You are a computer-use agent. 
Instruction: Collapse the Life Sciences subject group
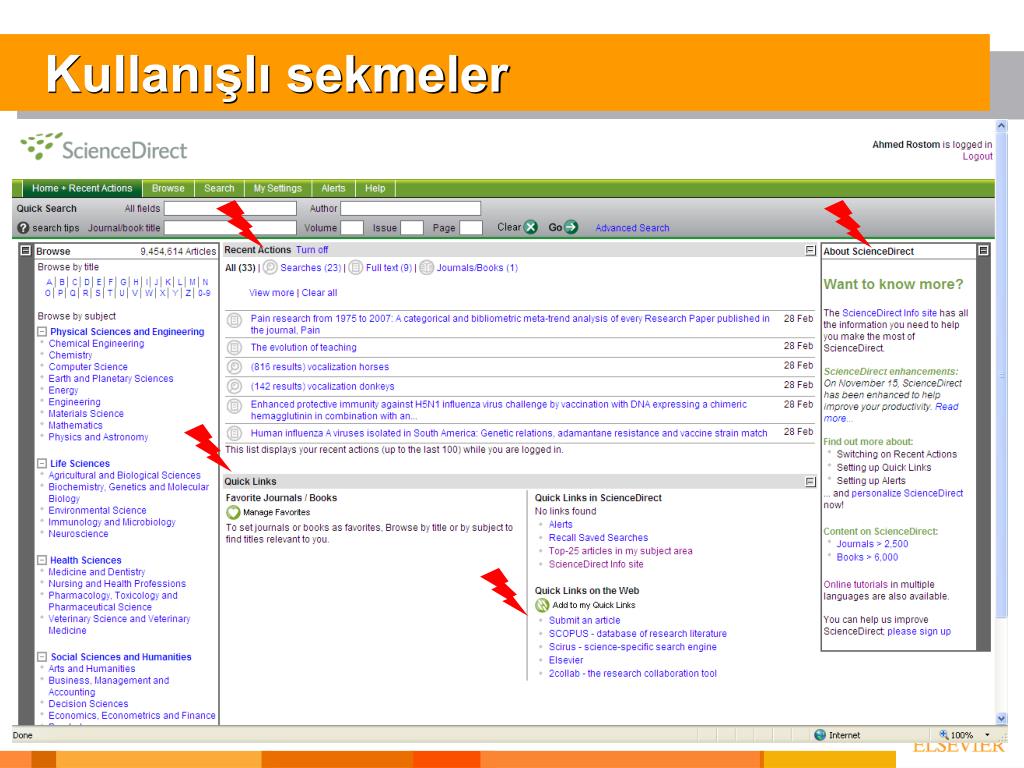[x=42, y=464]
